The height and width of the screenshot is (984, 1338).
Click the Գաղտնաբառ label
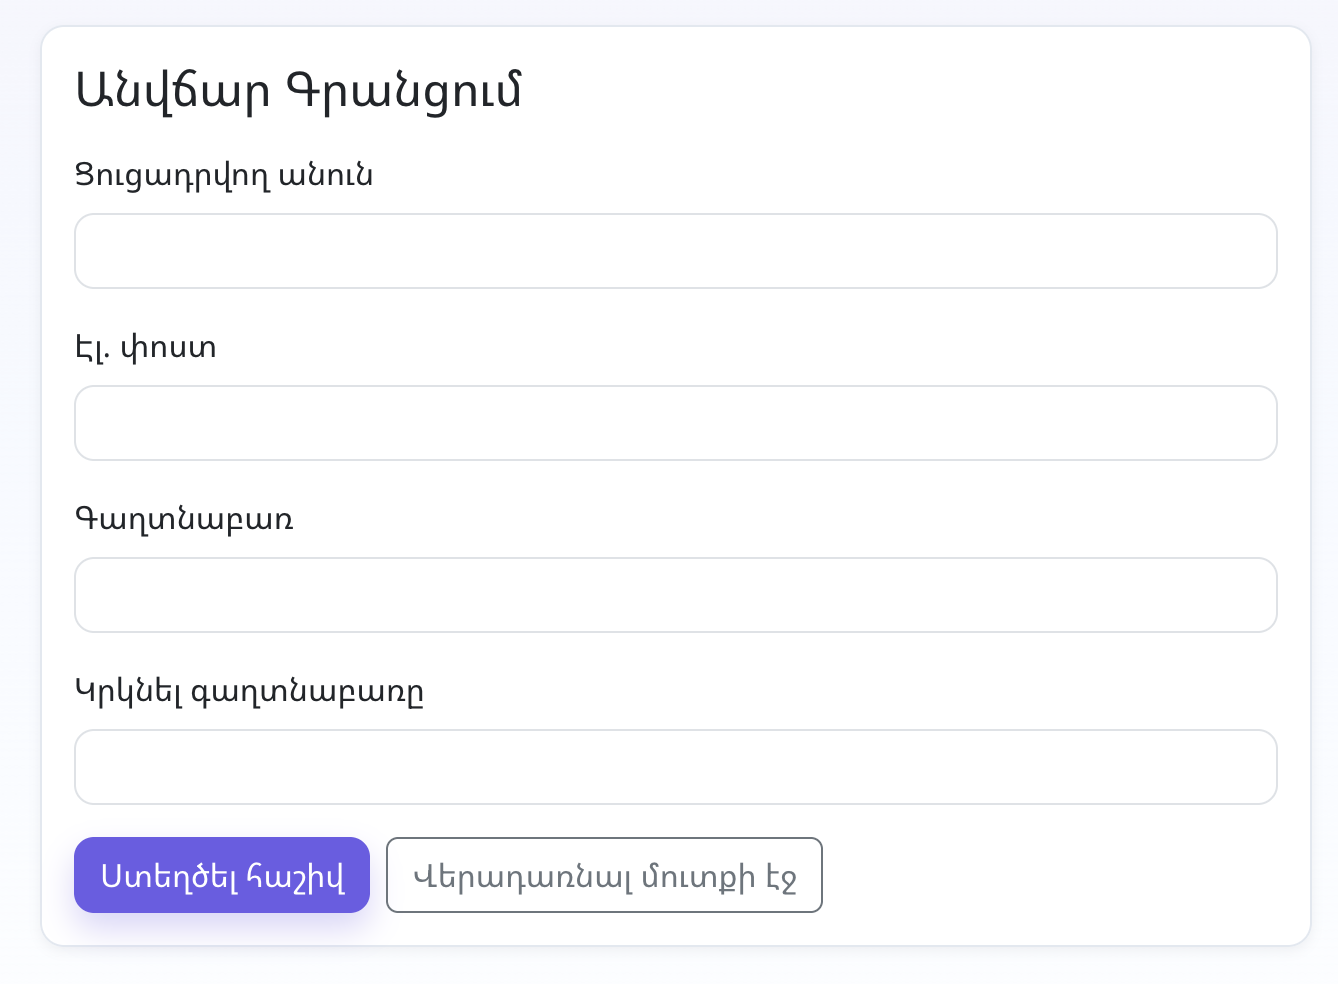(185, 519)
